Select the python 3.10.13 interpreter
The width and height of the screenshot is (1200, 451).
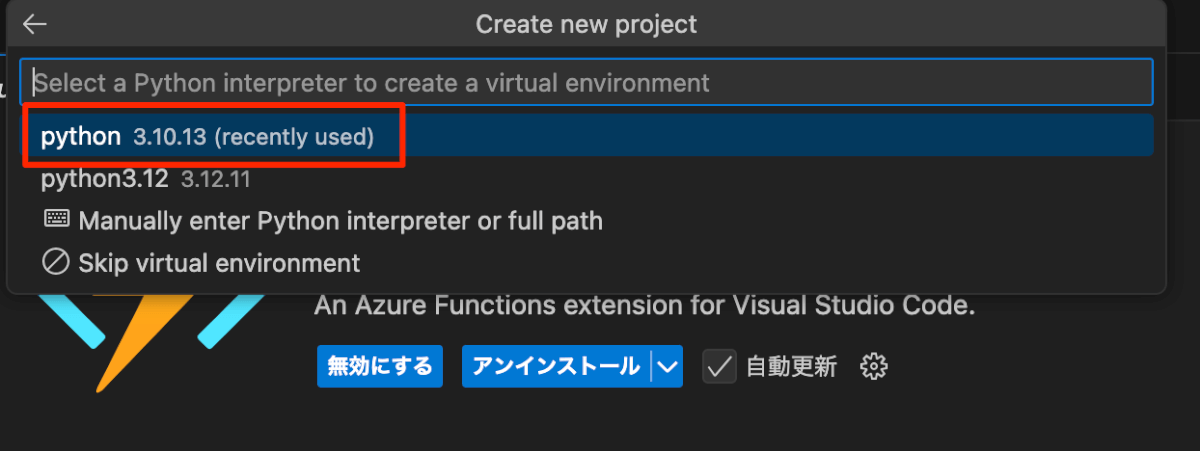pyautogui.click(x=80, y=136)
